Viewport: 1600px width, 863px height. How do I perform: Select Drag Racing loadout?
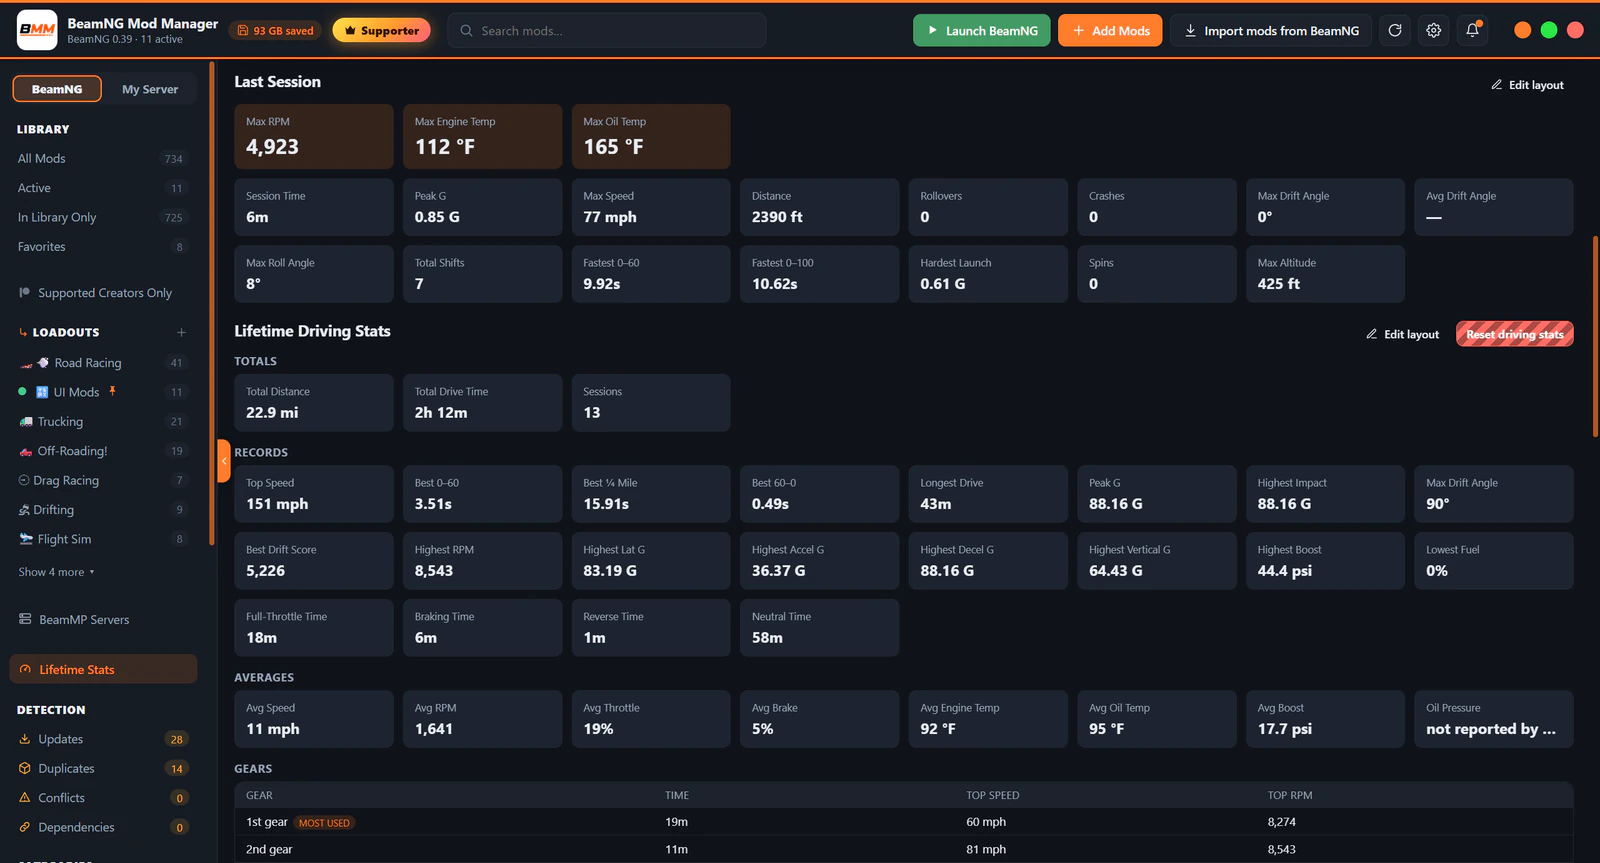102,480
